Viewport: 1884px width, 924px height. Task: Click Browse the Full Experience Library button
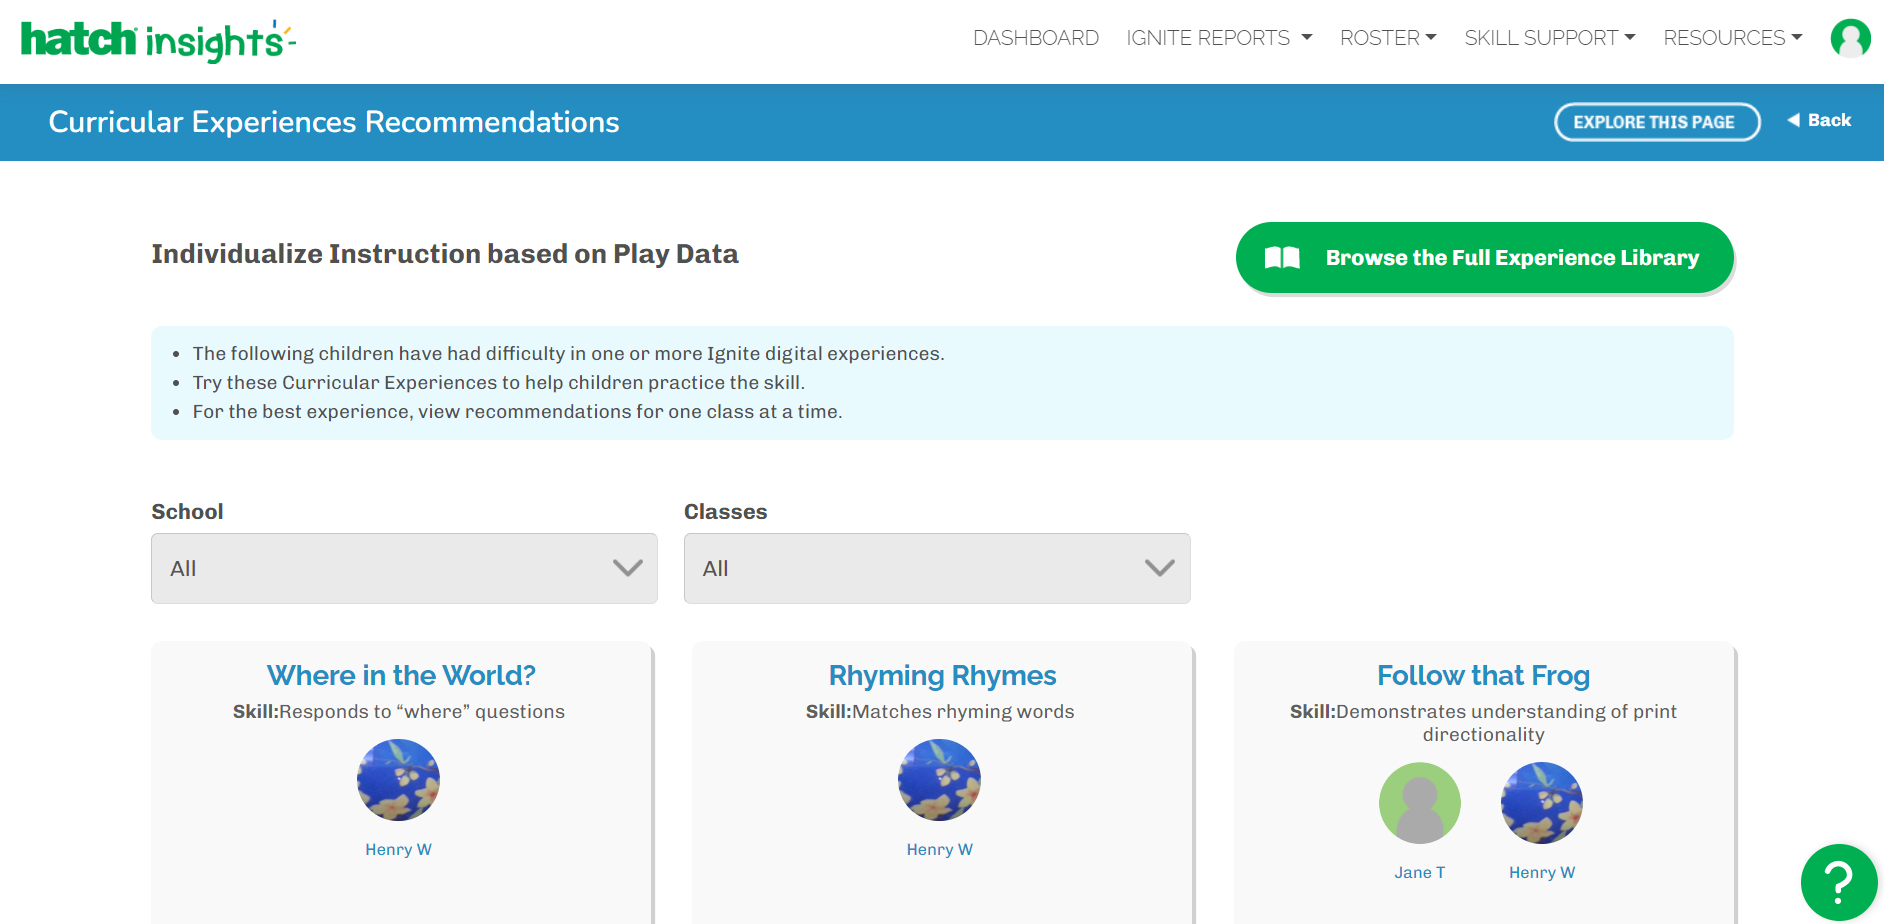1484,258
